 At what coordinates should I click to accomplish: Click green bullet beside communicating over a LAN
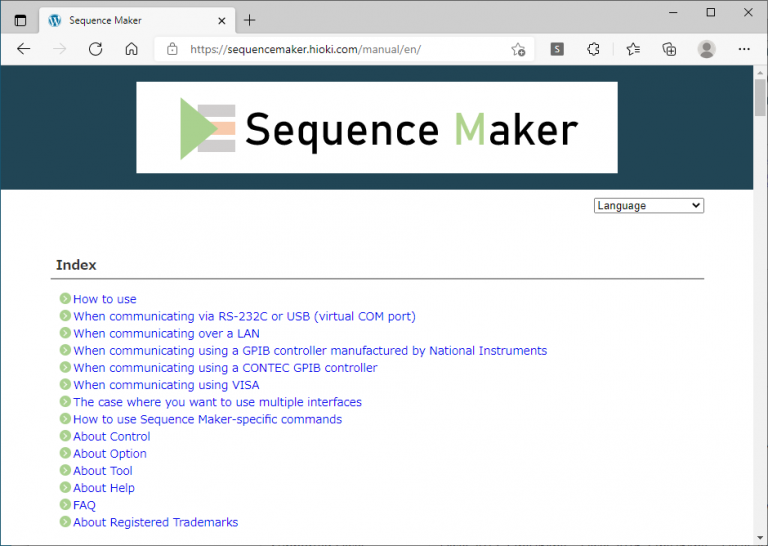coord(65,332)
